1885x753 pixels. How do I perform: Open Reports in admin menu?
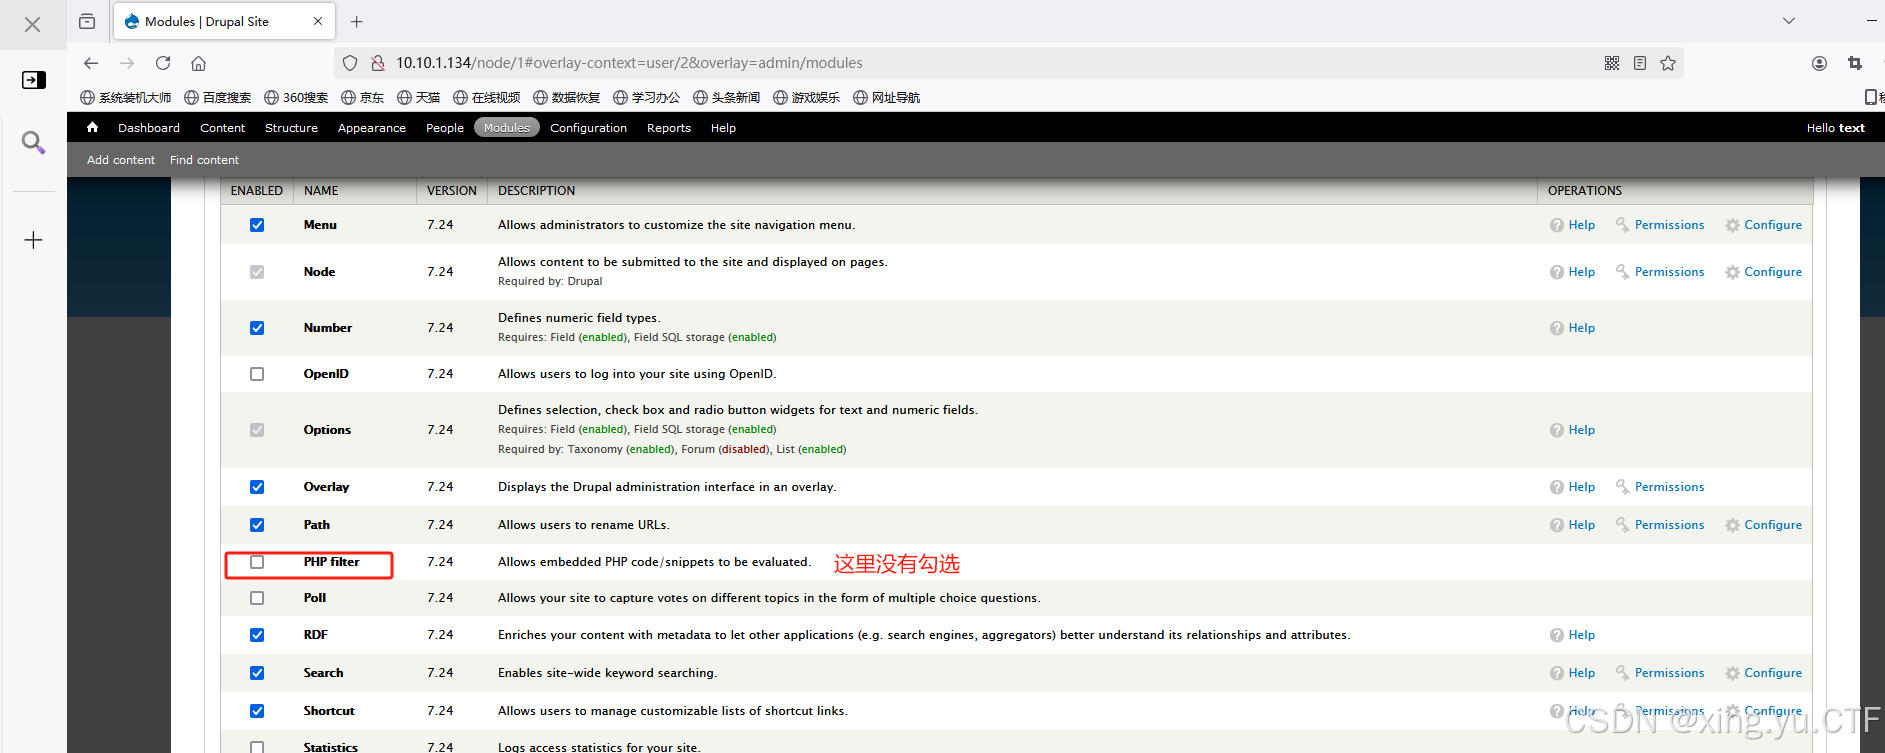pyautogui.click(x=669, y=128)
